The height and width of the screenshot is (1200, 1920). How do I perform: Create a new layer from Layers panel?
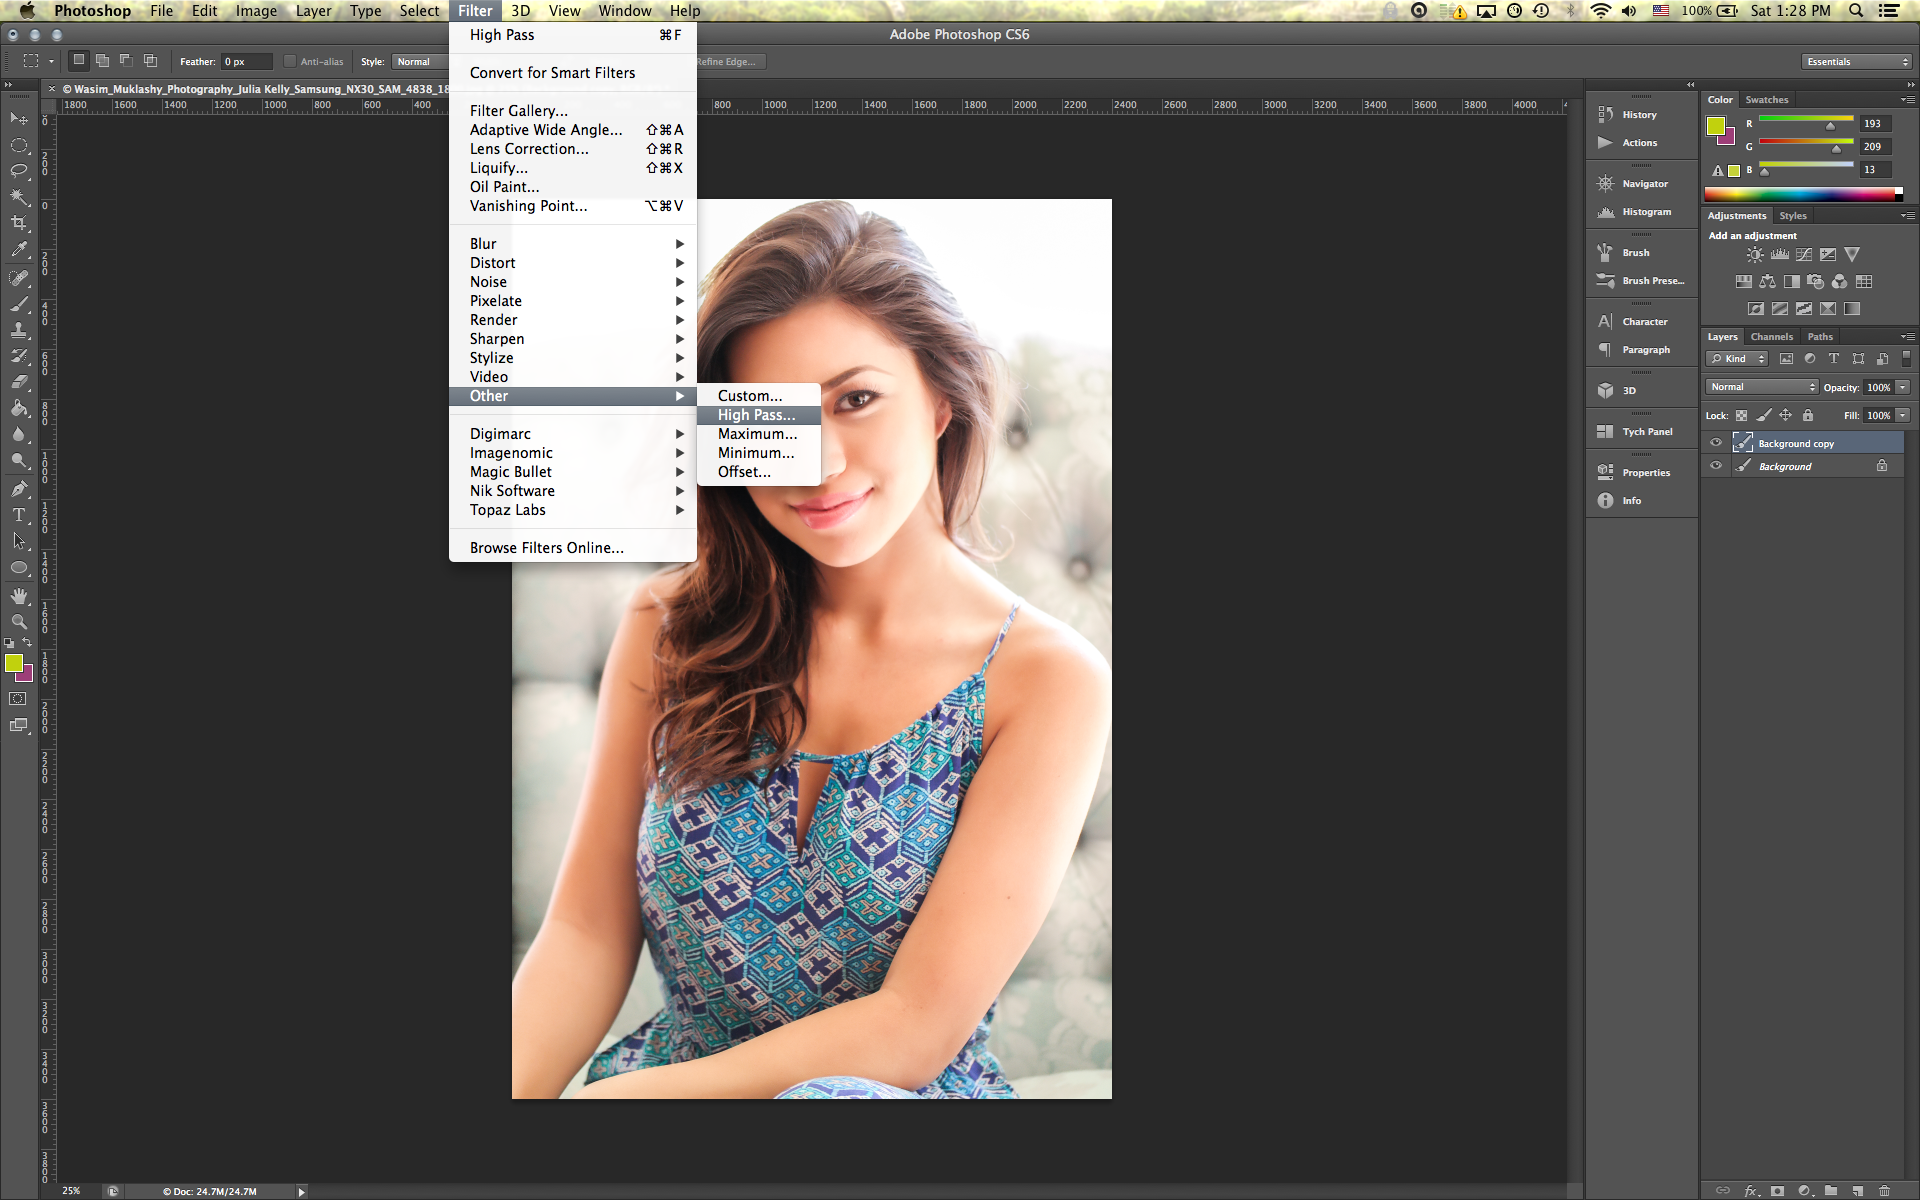coord(1857,1190)
